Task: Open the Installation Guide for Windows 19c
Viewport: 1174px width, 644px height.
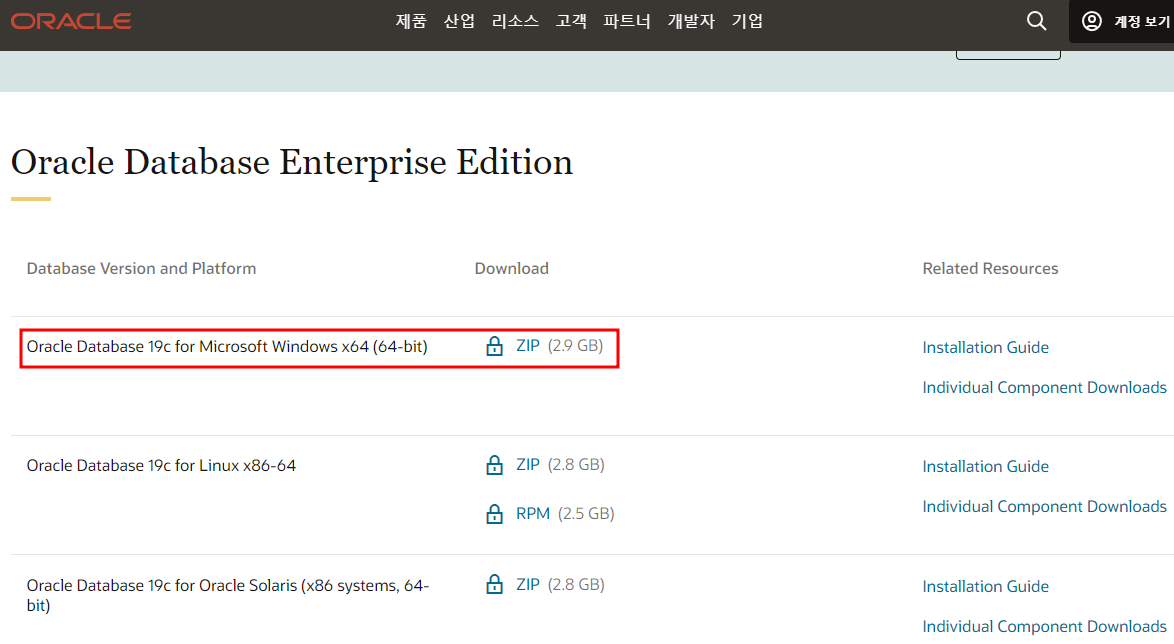Action: 985,347
